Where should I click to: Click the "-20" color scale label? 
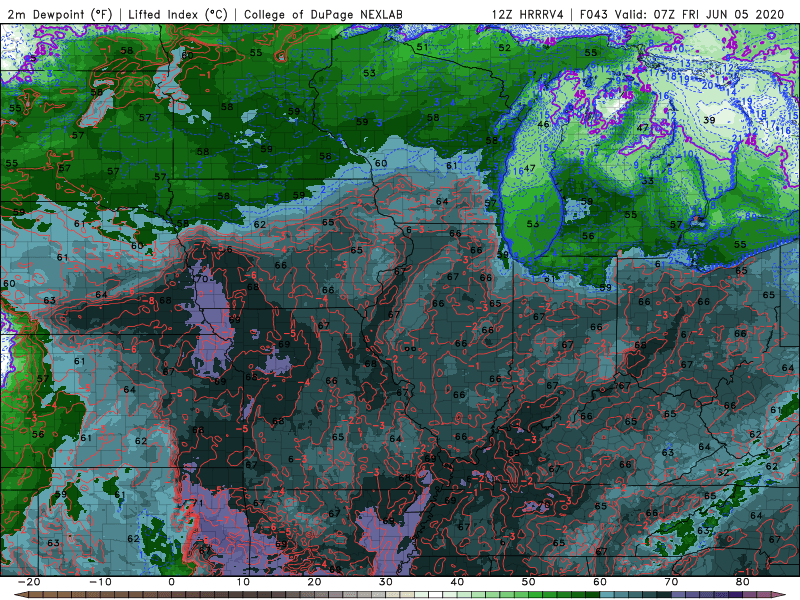coord(29,582)
